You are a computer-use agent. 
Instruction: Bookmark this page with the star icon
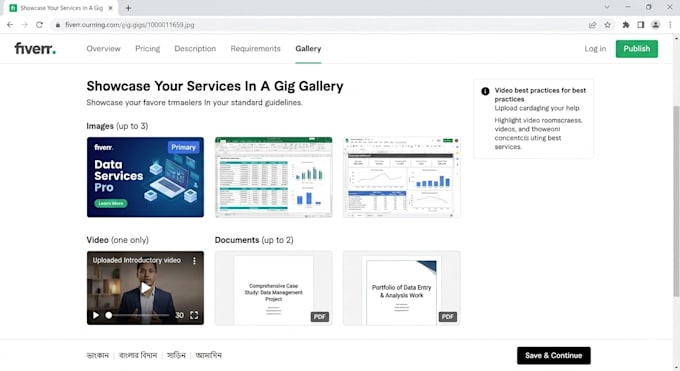(607, 25)
